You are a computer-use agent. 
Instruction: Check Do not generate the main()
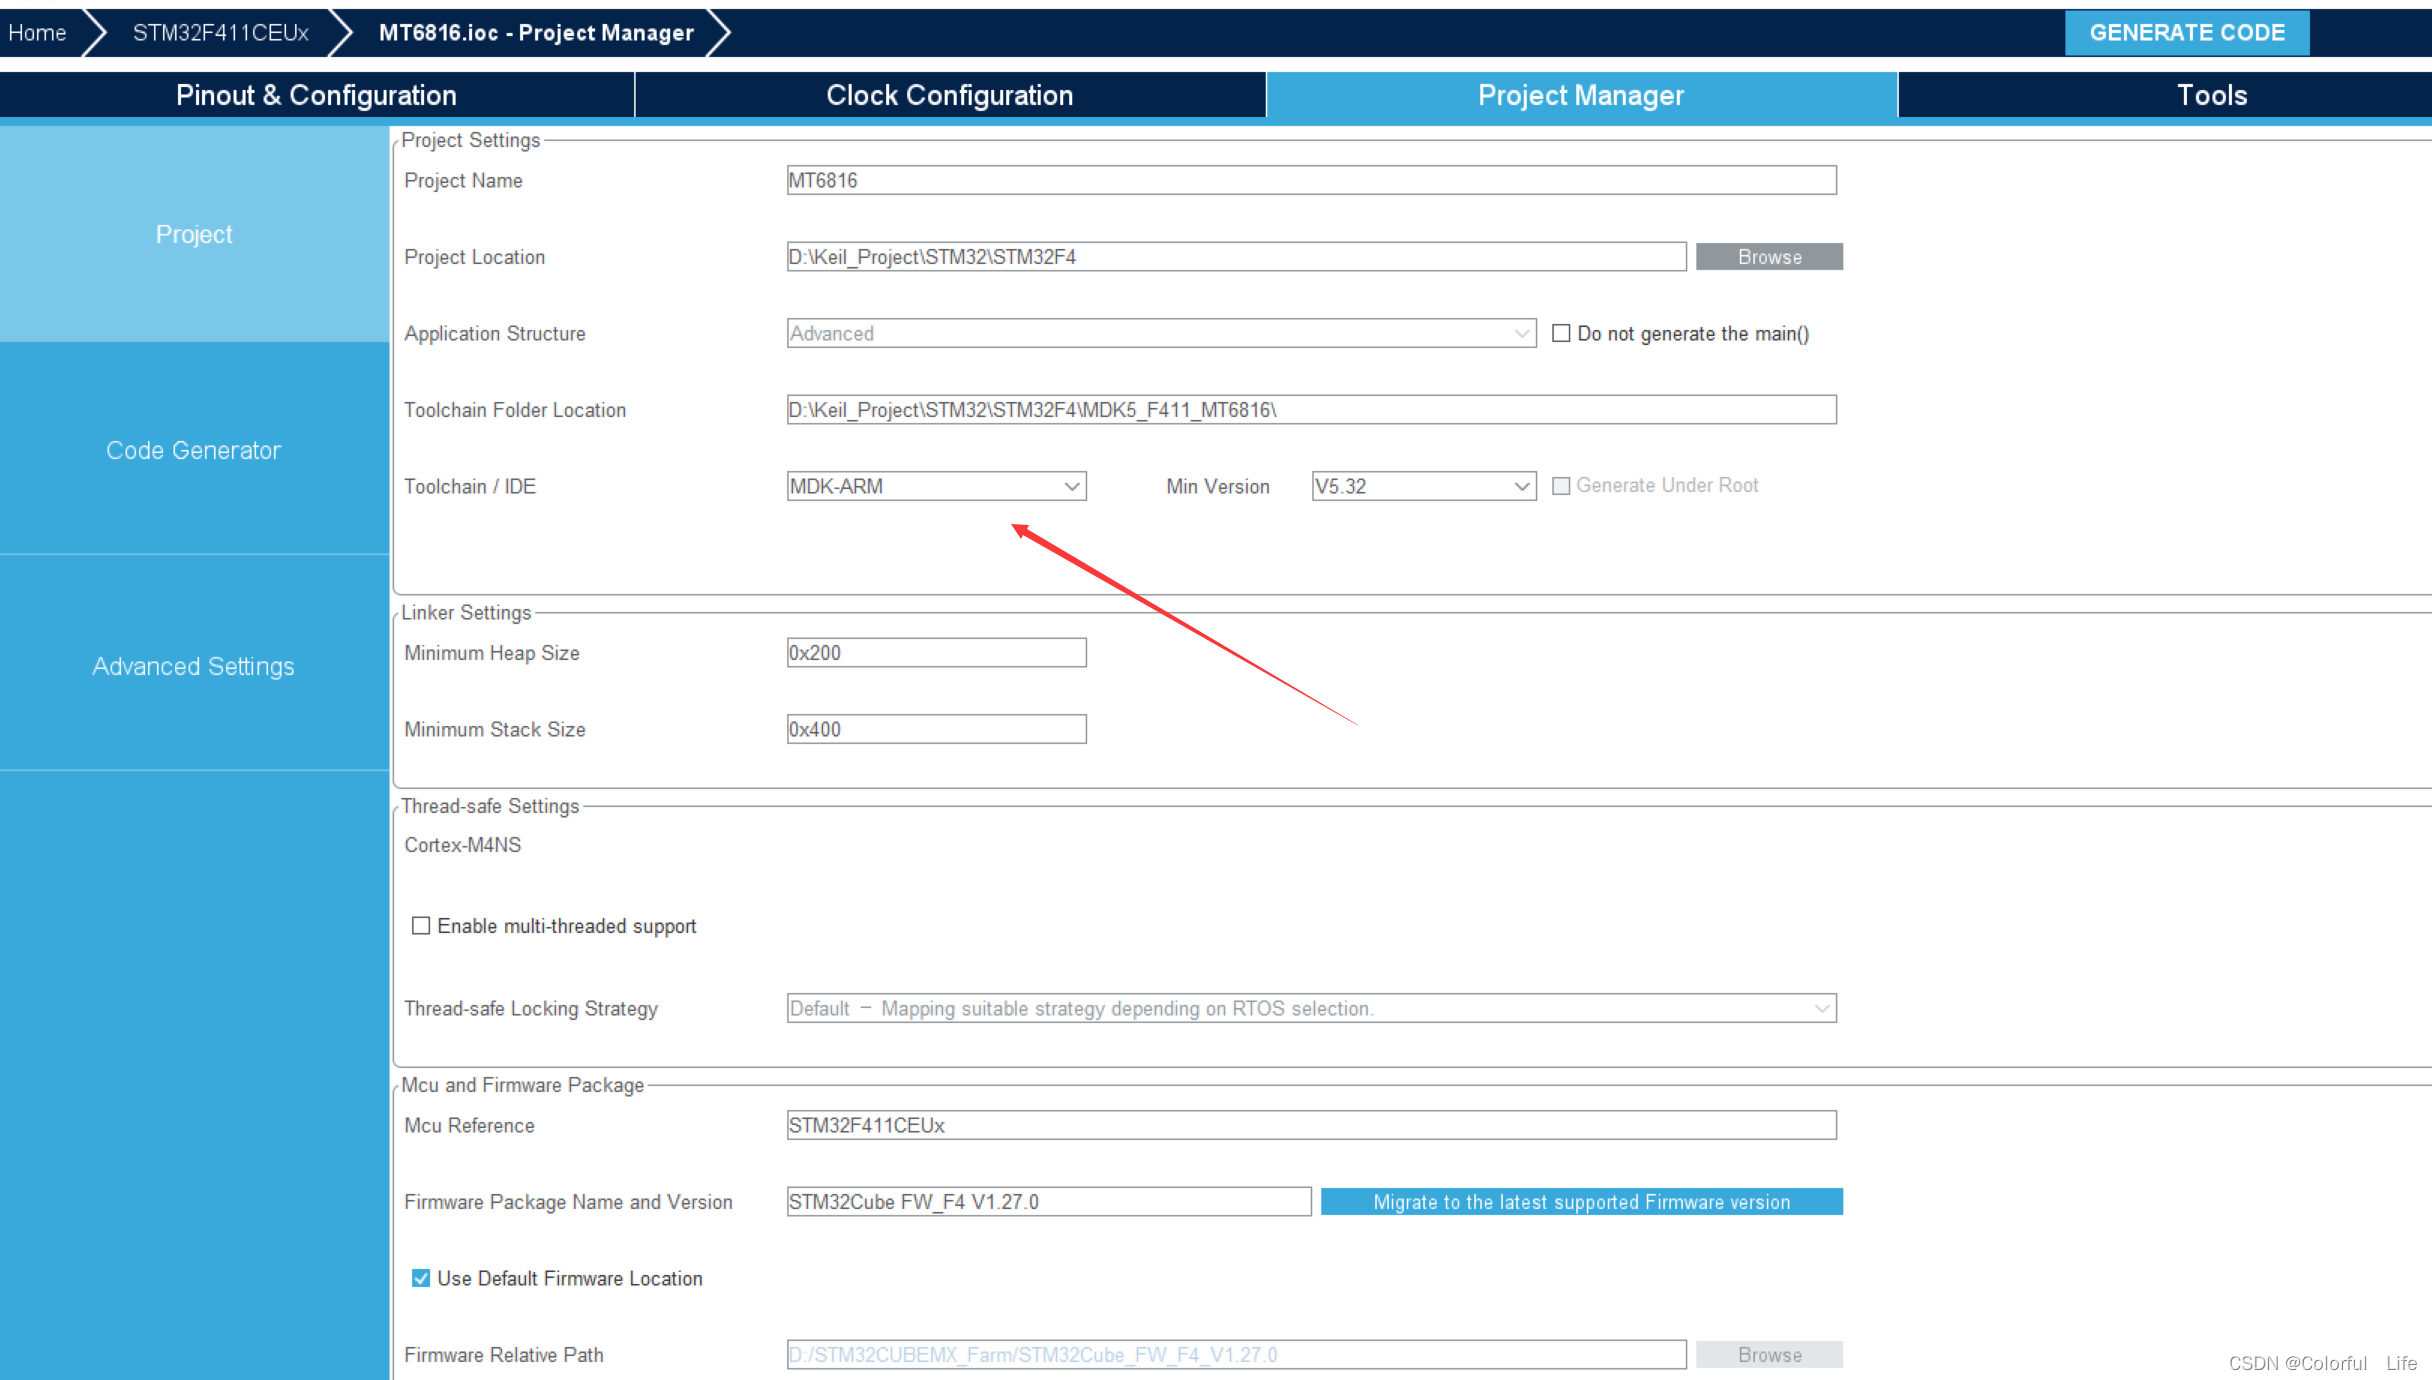pos(1561,333)
